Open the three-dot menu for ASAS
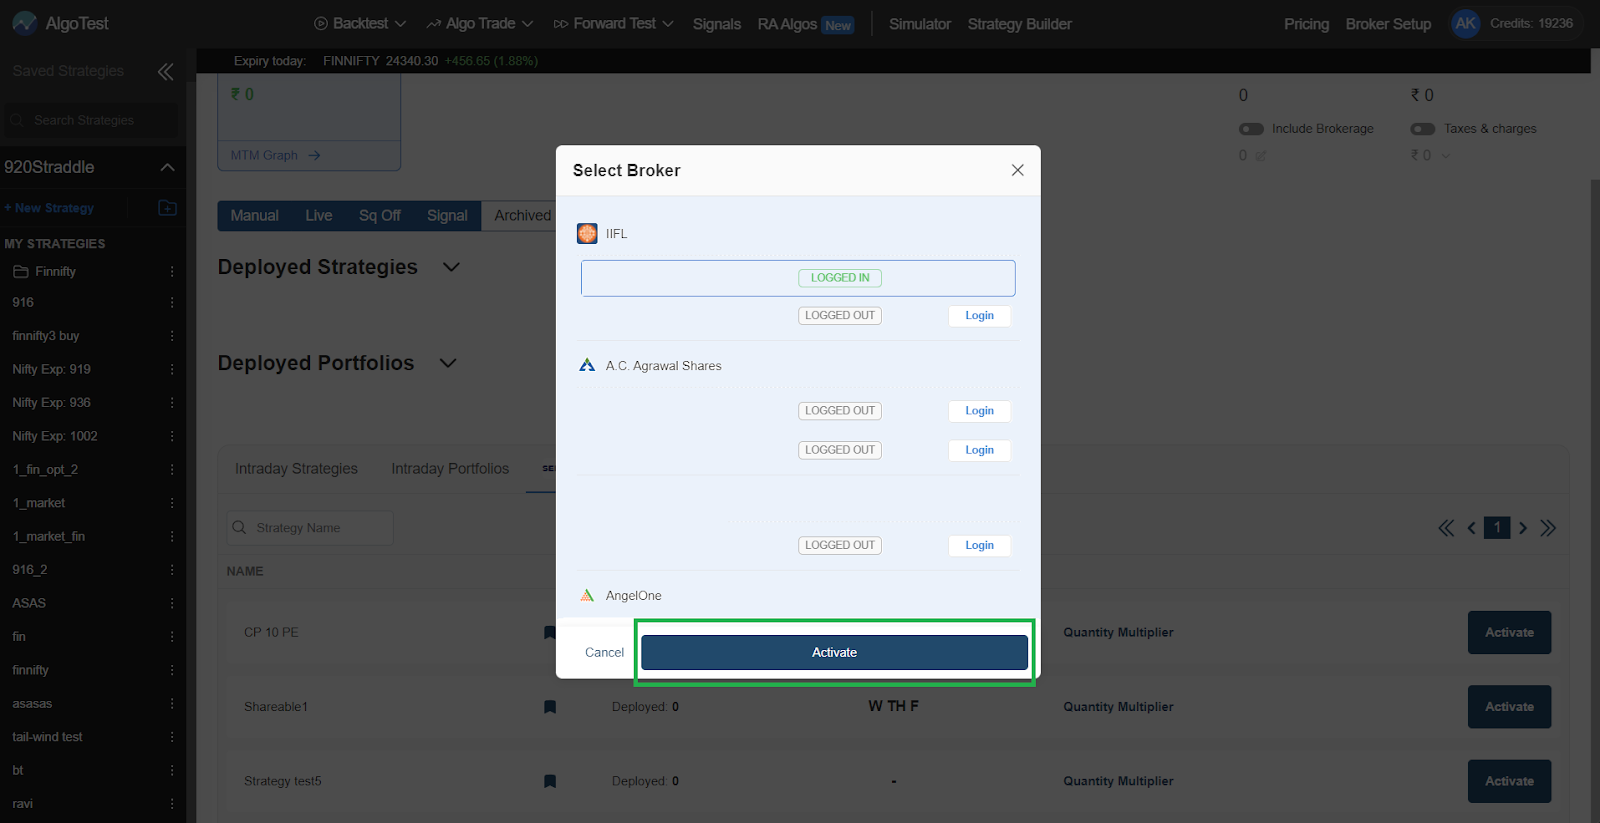This screenshot has height=823, width=1600. [x=172, y=603]
